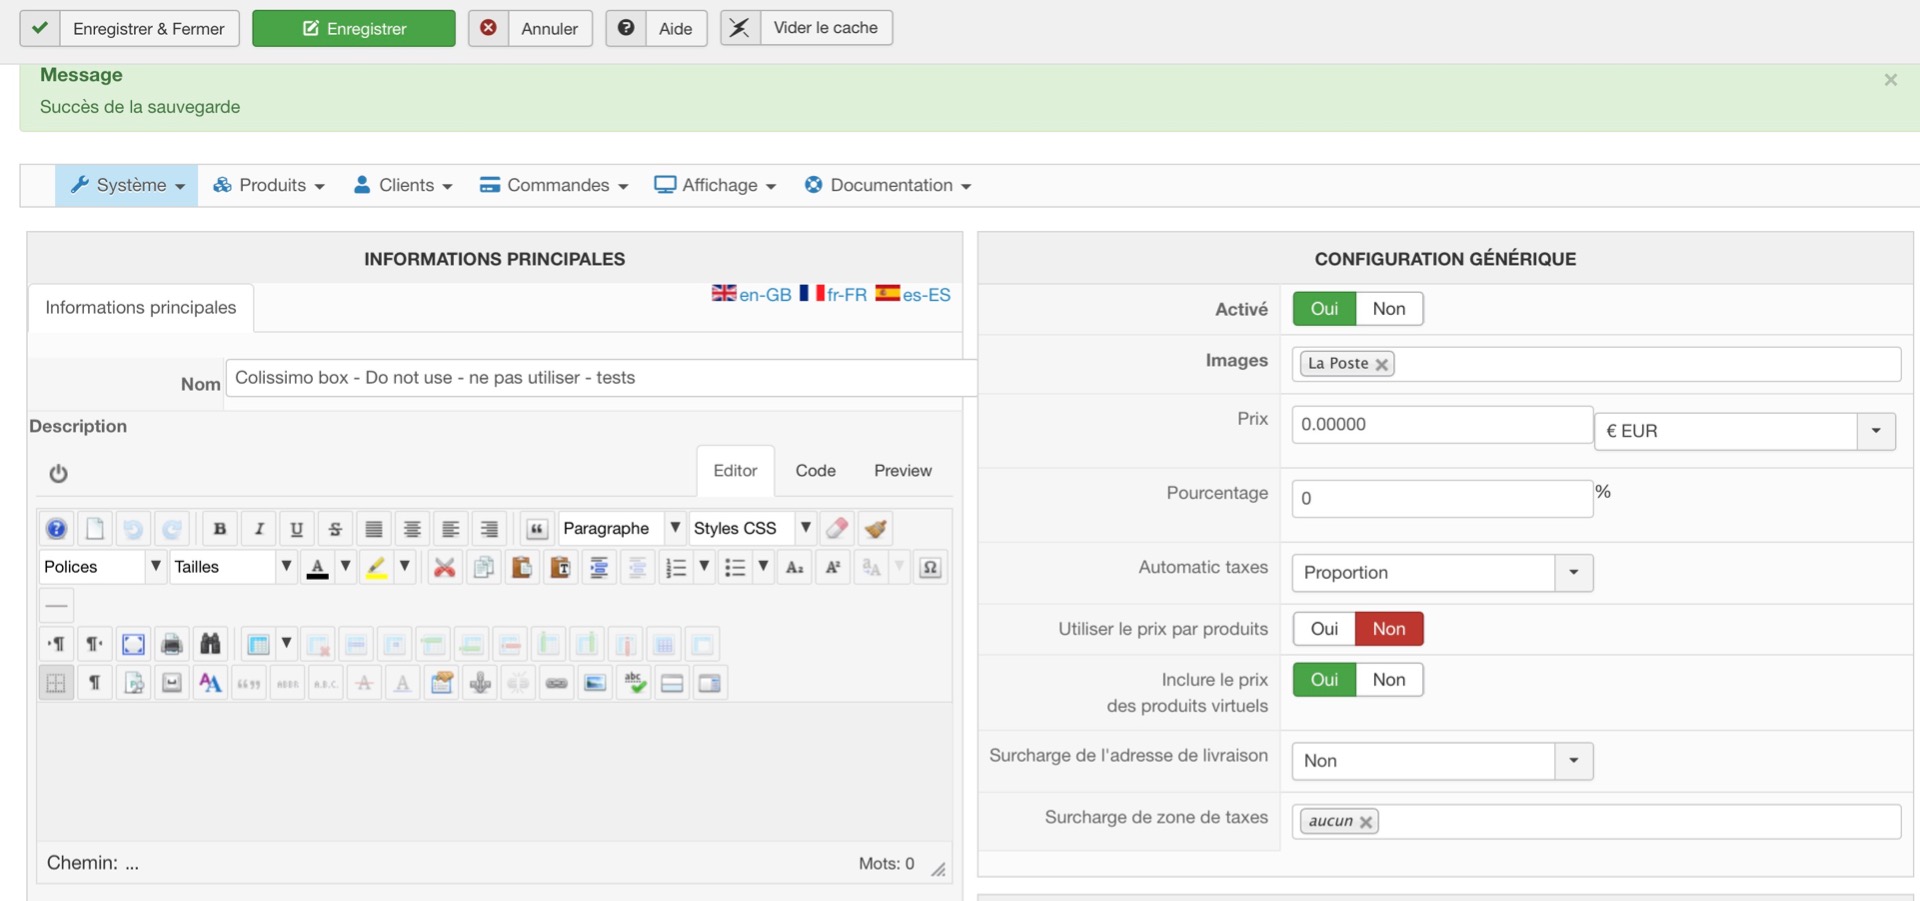Switch to the Preview tab
This screenshot has height=901, width=1920.
(902, 471)
